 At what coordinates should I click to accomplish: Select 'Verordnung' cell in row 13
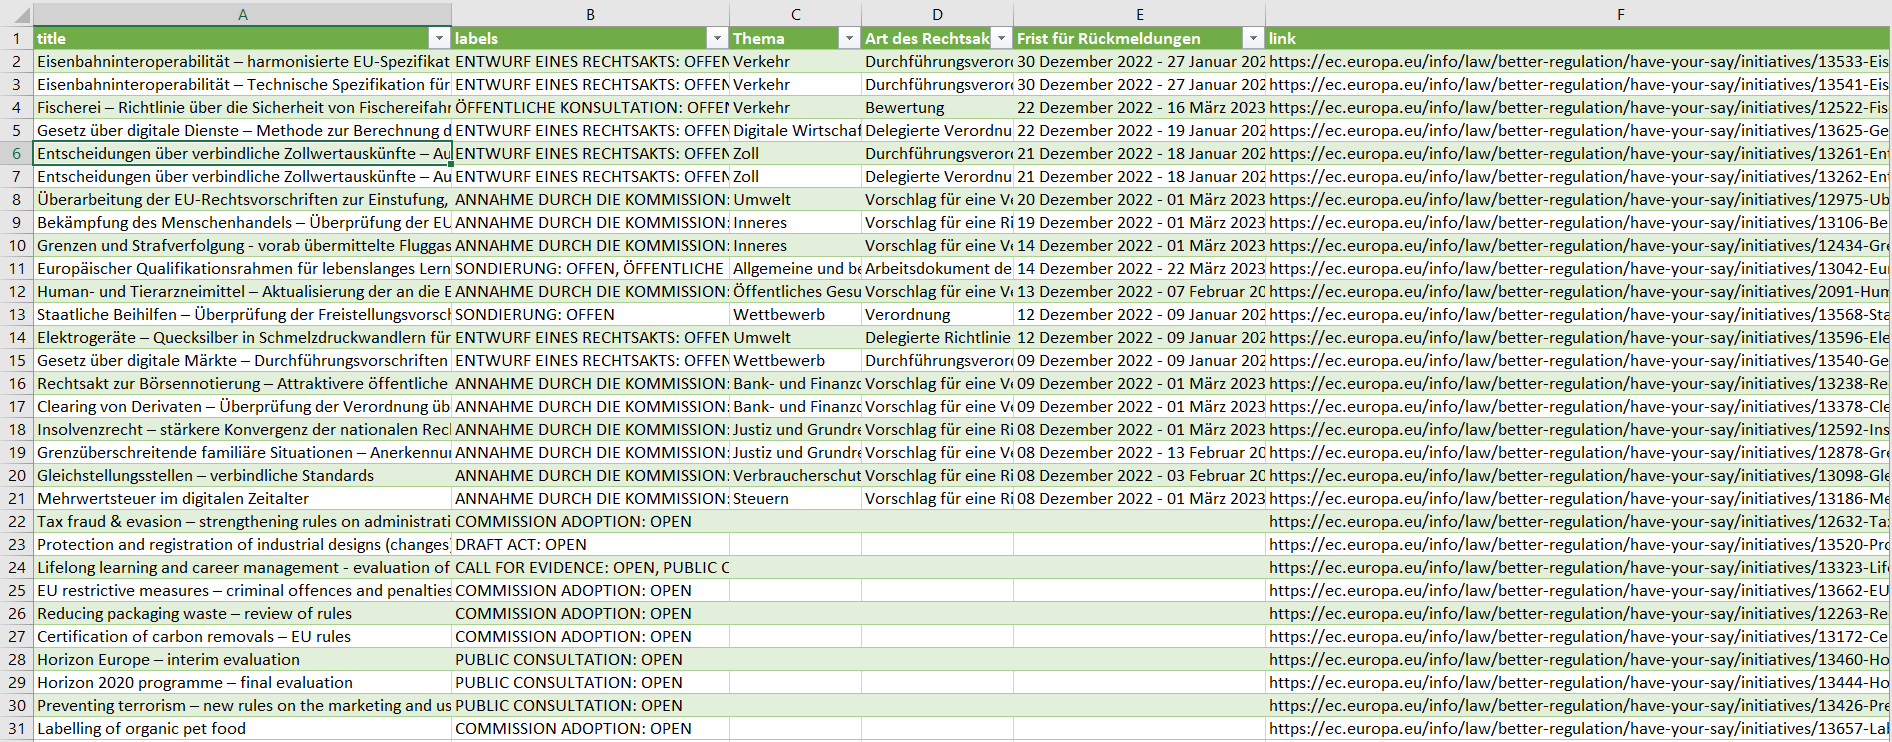pyautogui.click(x=937, y=314)
